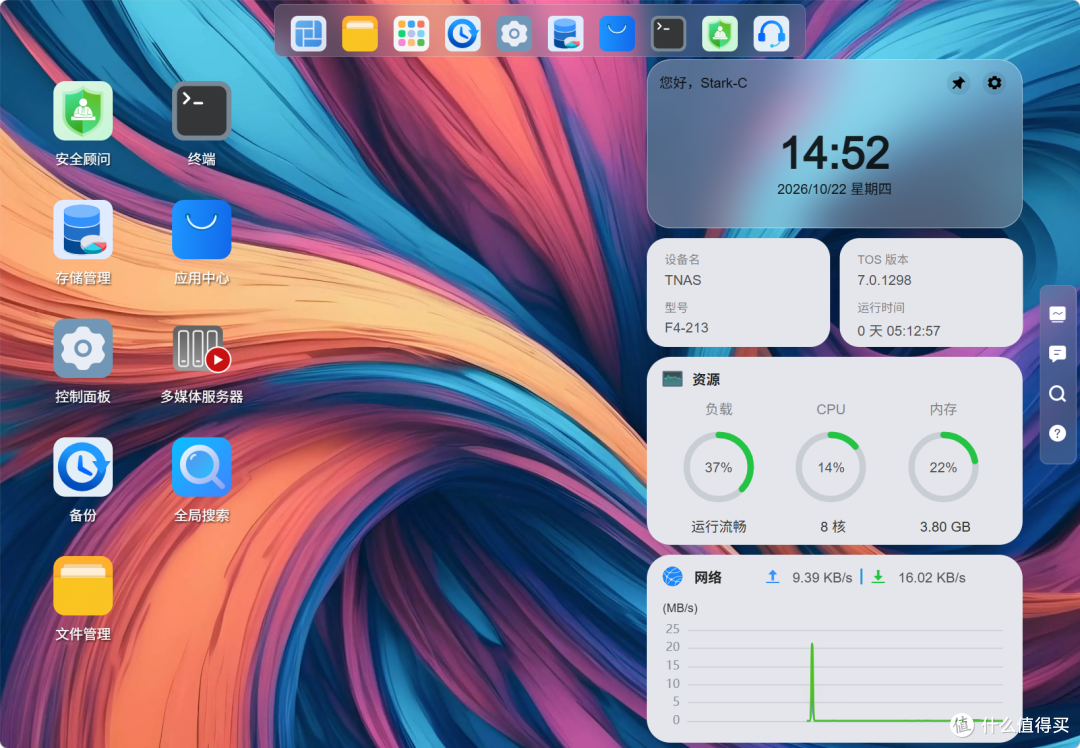Toggle the pin on the clock widget

pos(958,83)
